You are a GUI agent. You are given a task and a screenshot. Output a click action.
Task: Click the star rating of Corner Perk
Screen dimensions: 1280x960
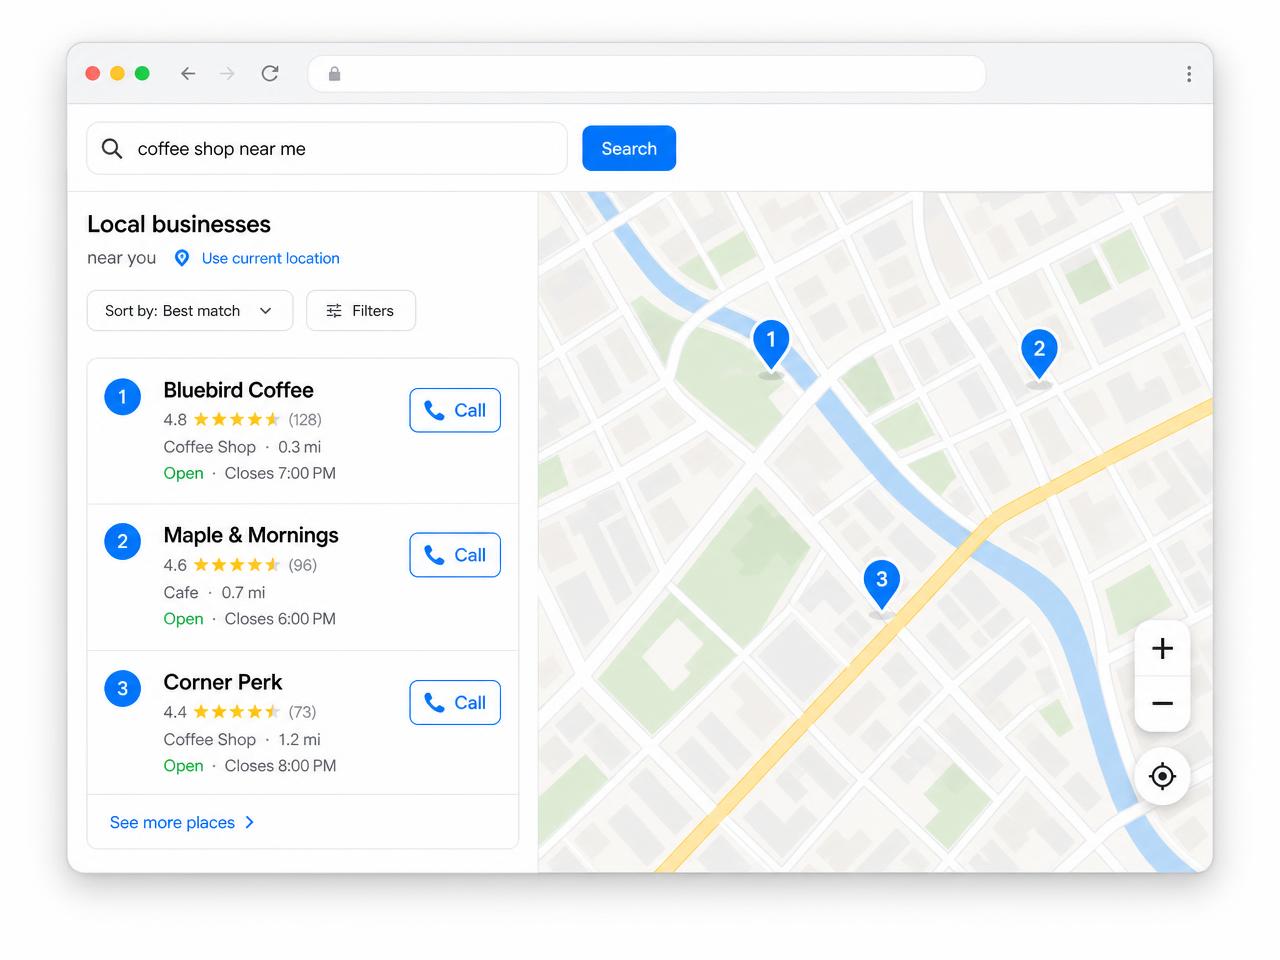pos(237,712)
